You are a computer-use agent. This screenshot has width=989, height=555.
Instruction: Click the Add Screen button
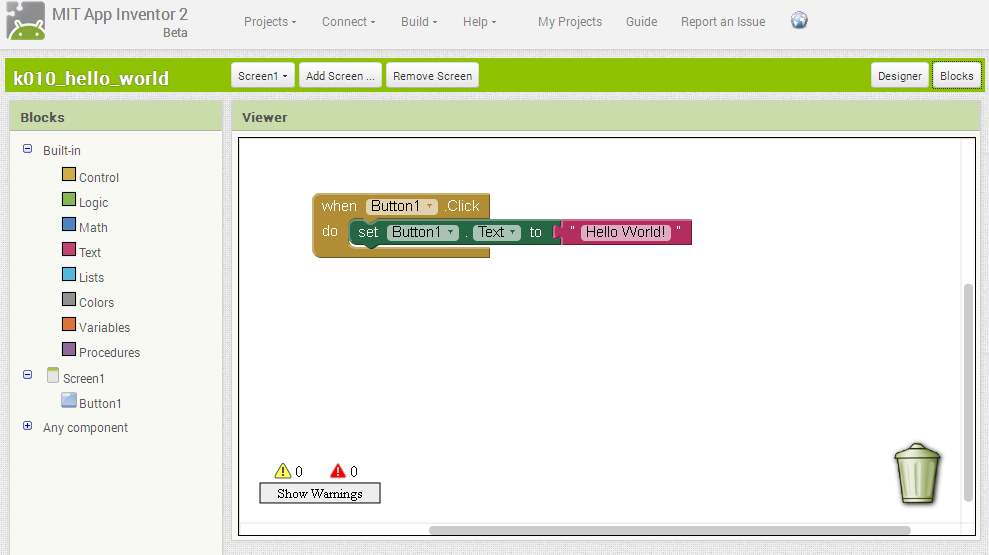click(340, 76)
